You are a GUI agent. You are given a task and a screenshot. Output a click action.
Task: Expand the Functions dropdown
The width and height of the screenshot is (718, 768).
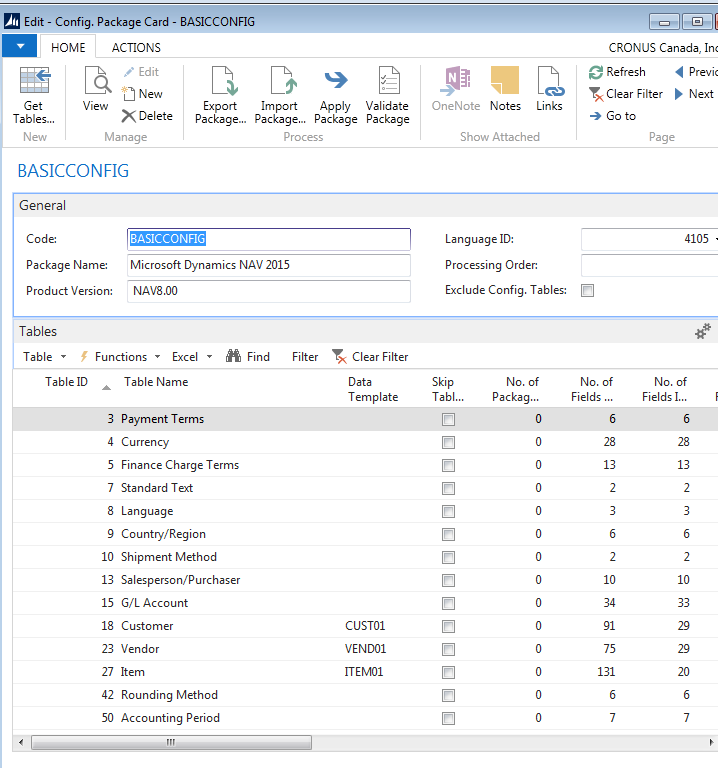click(157, 357)
